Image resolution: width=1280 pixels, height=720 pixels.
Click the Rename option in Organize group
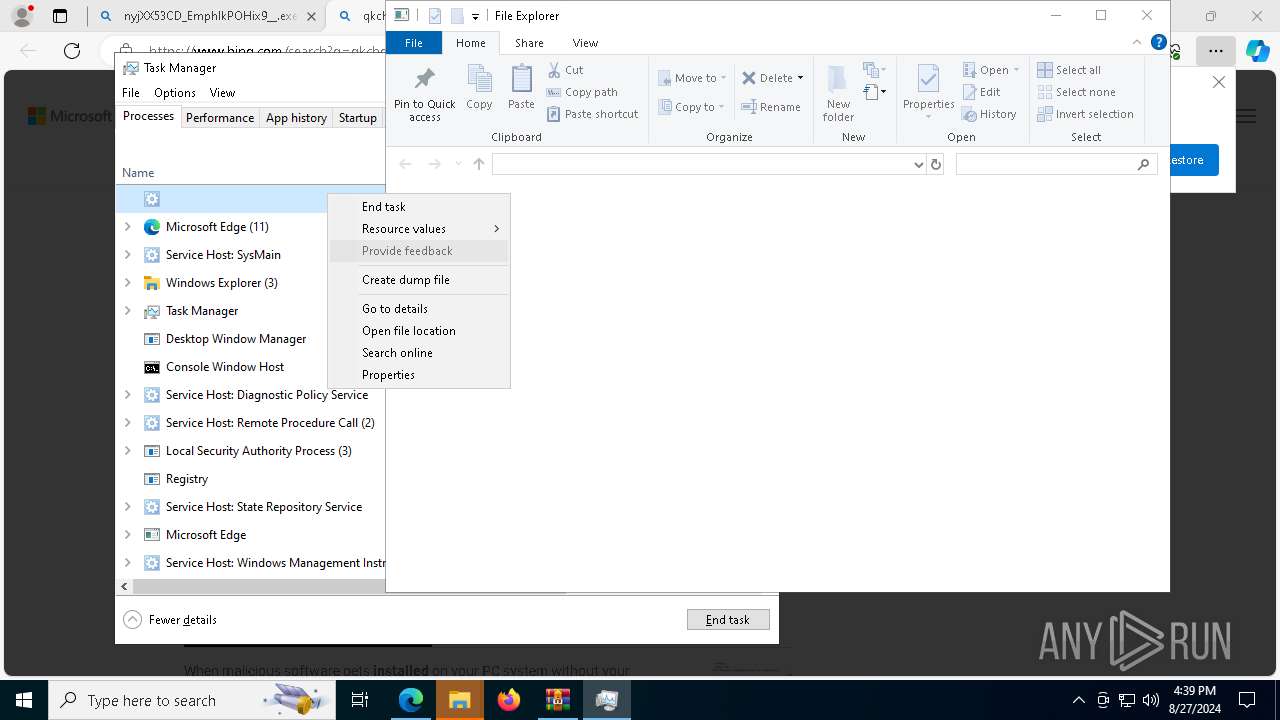[x=771, y=107]
